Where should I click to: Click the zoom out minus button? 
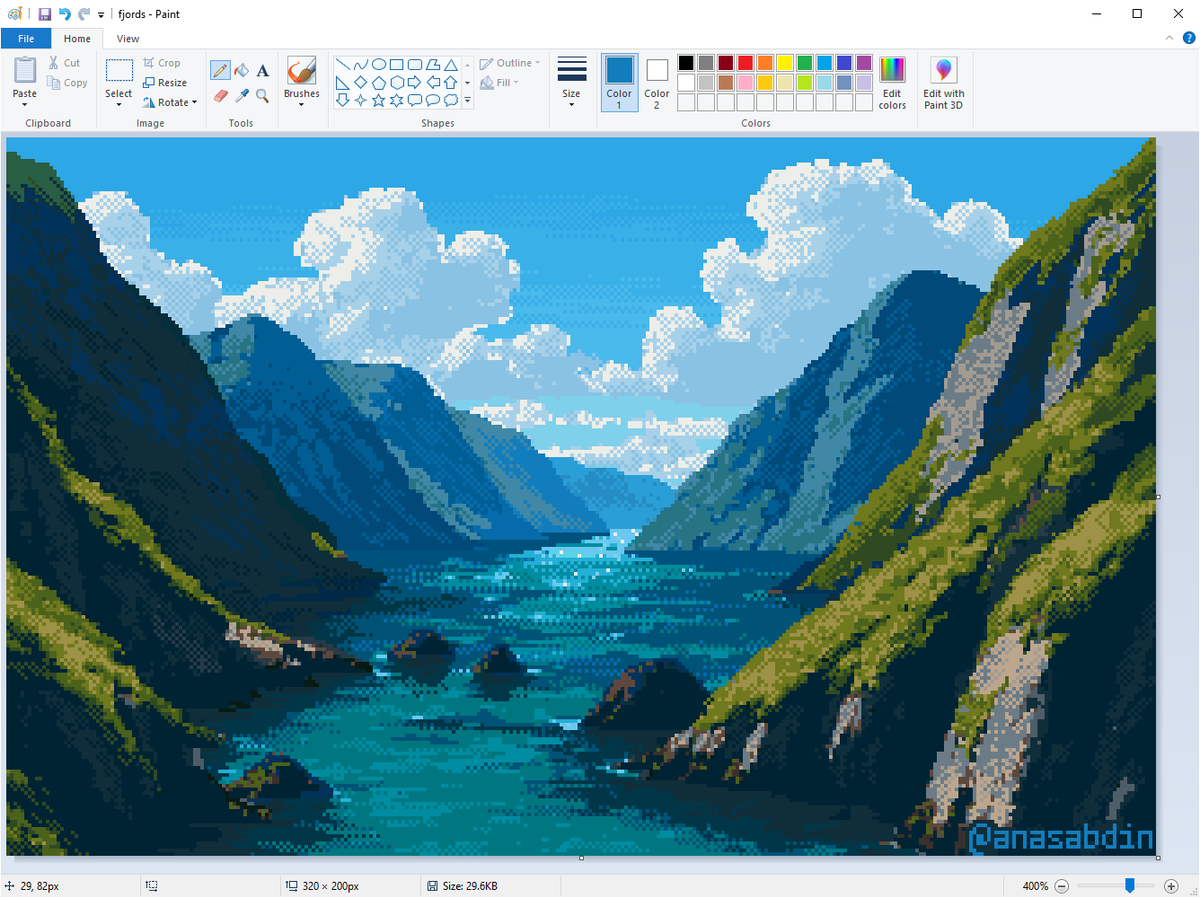point(1062,886)
